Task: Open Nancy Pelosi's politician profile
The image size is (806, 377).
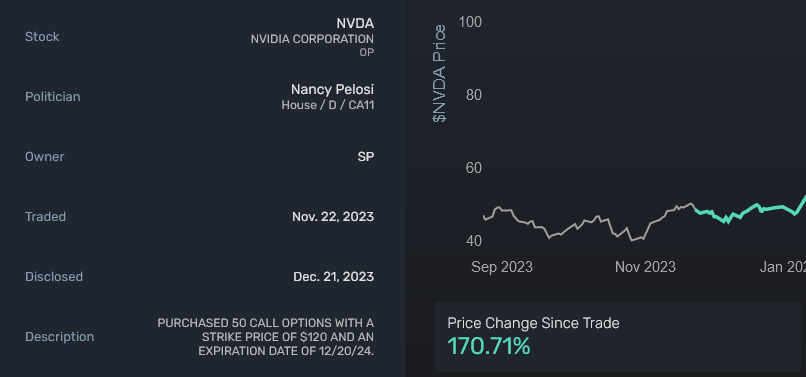Action: [332, 89]
